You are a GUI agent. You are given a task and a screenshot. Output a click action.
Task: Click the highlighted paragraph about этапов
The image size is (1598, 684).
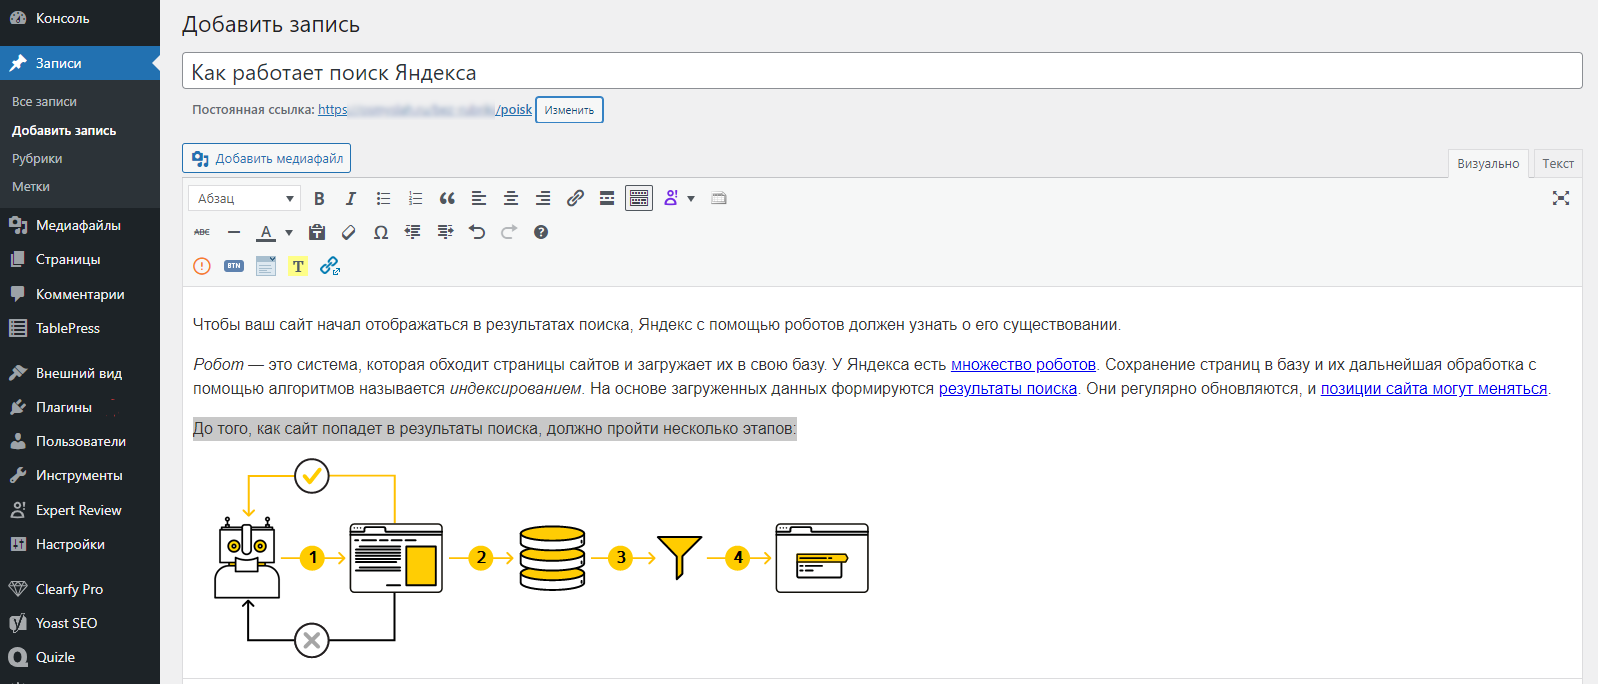point(495,429)
